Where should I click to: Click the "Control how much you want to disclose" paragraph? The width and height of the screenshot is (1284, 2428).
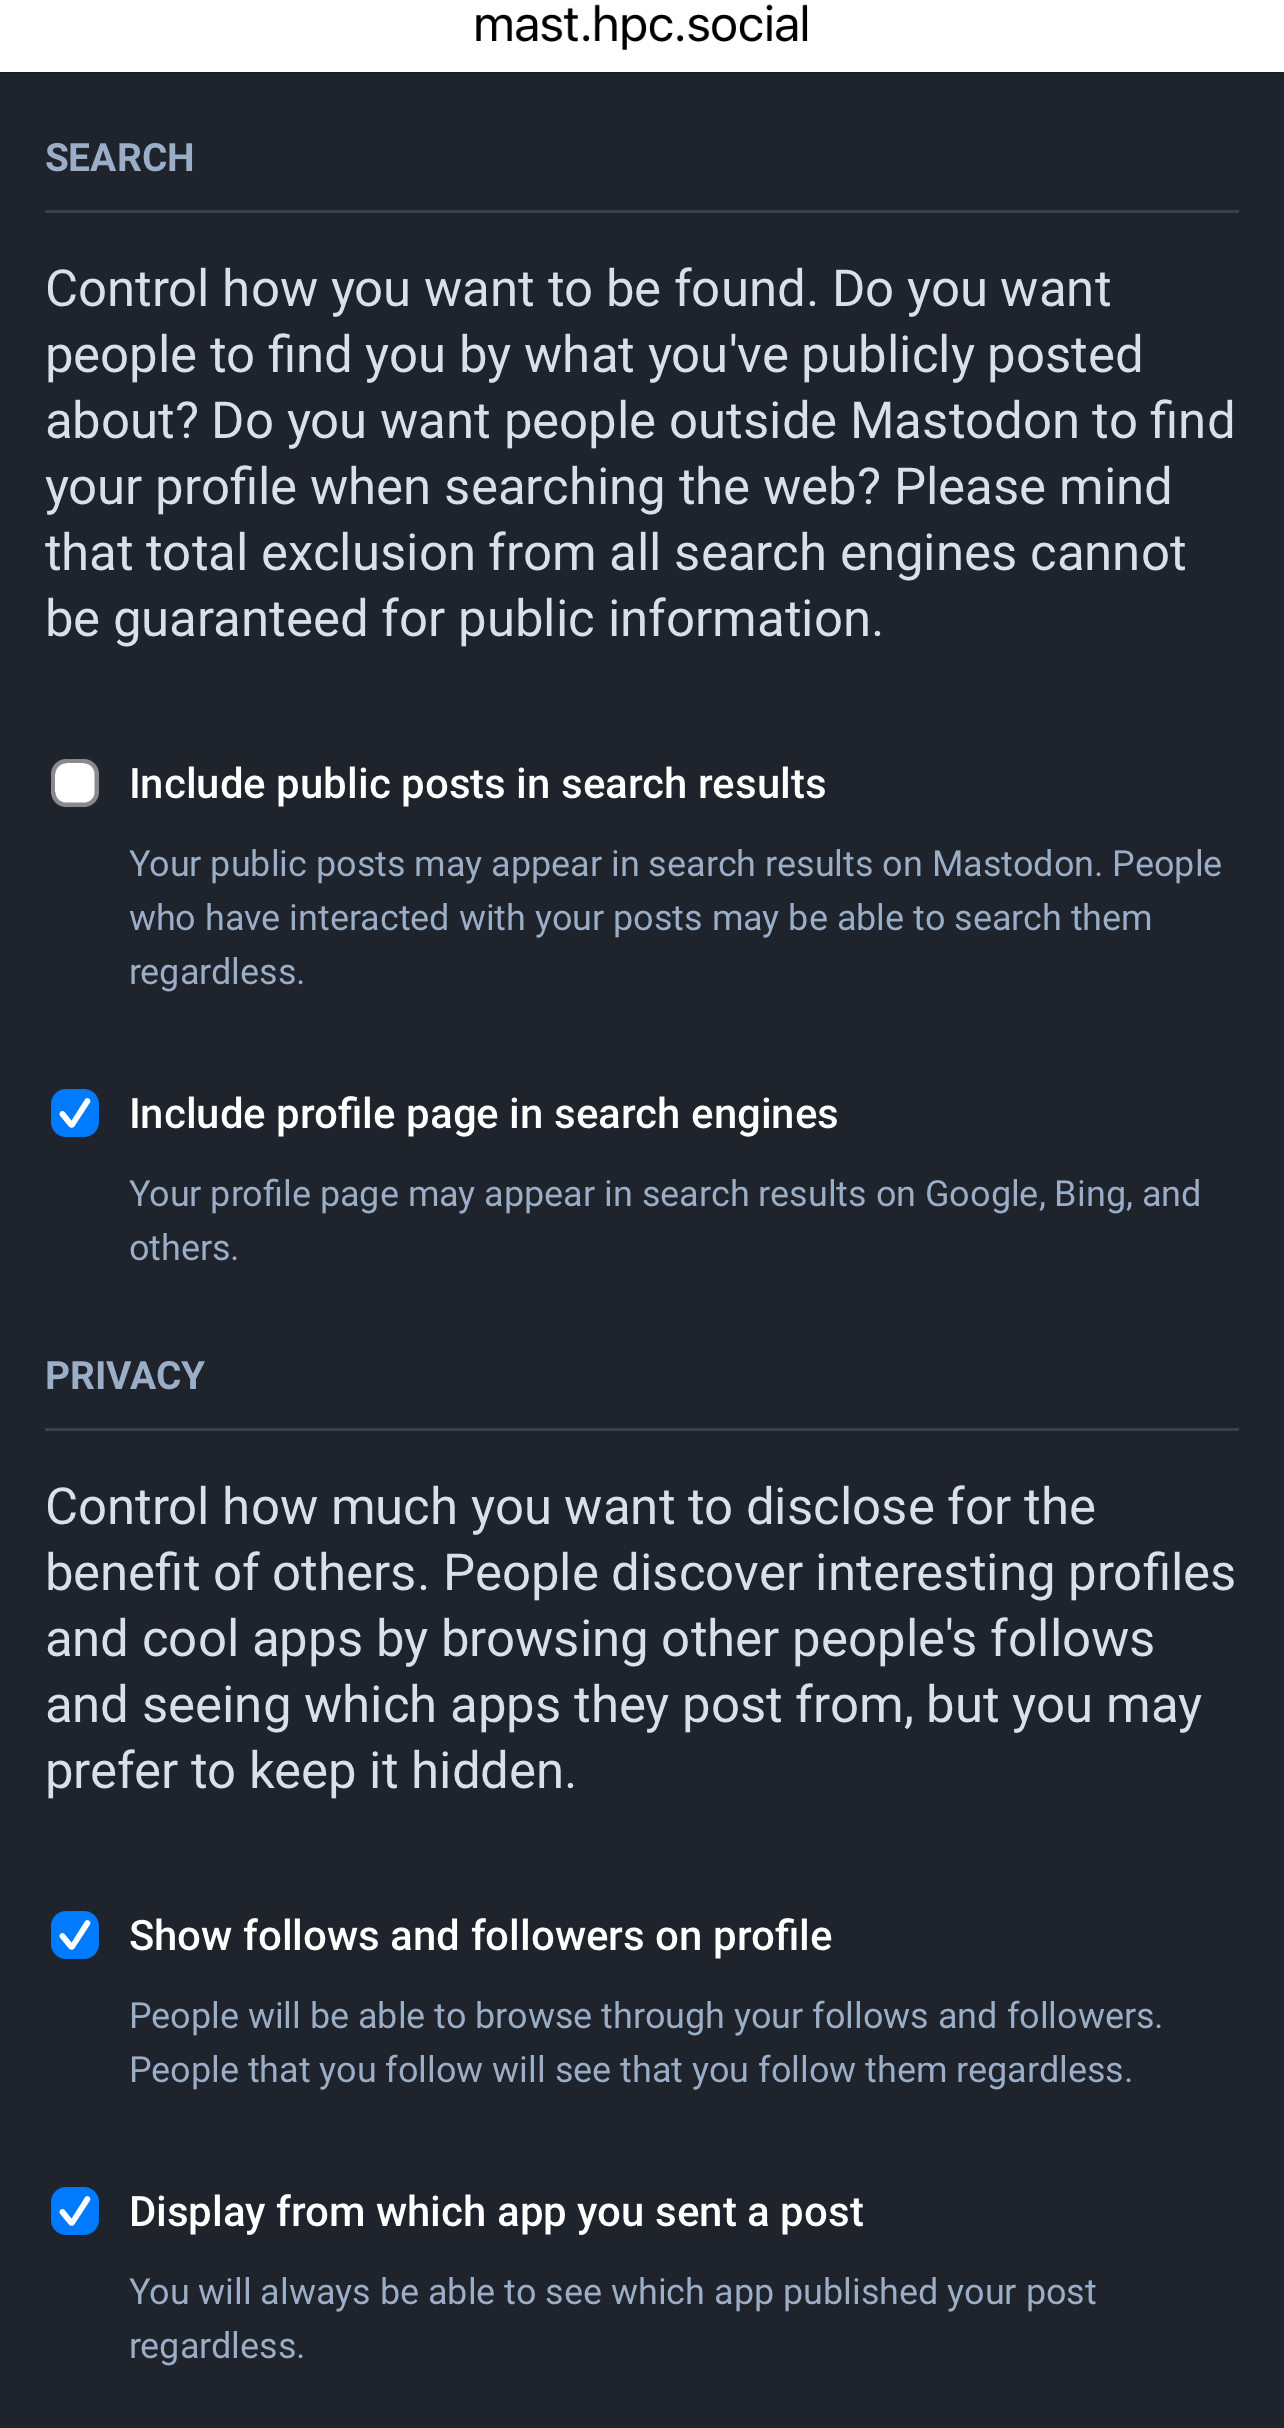(x=640, y=1638)
